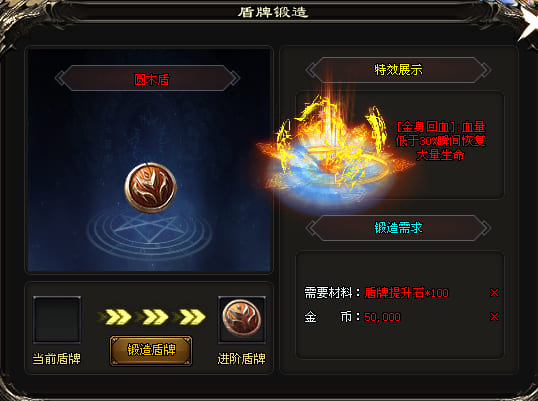
Task: Click the large round wooden shield preview
Action: click(150, 187)
